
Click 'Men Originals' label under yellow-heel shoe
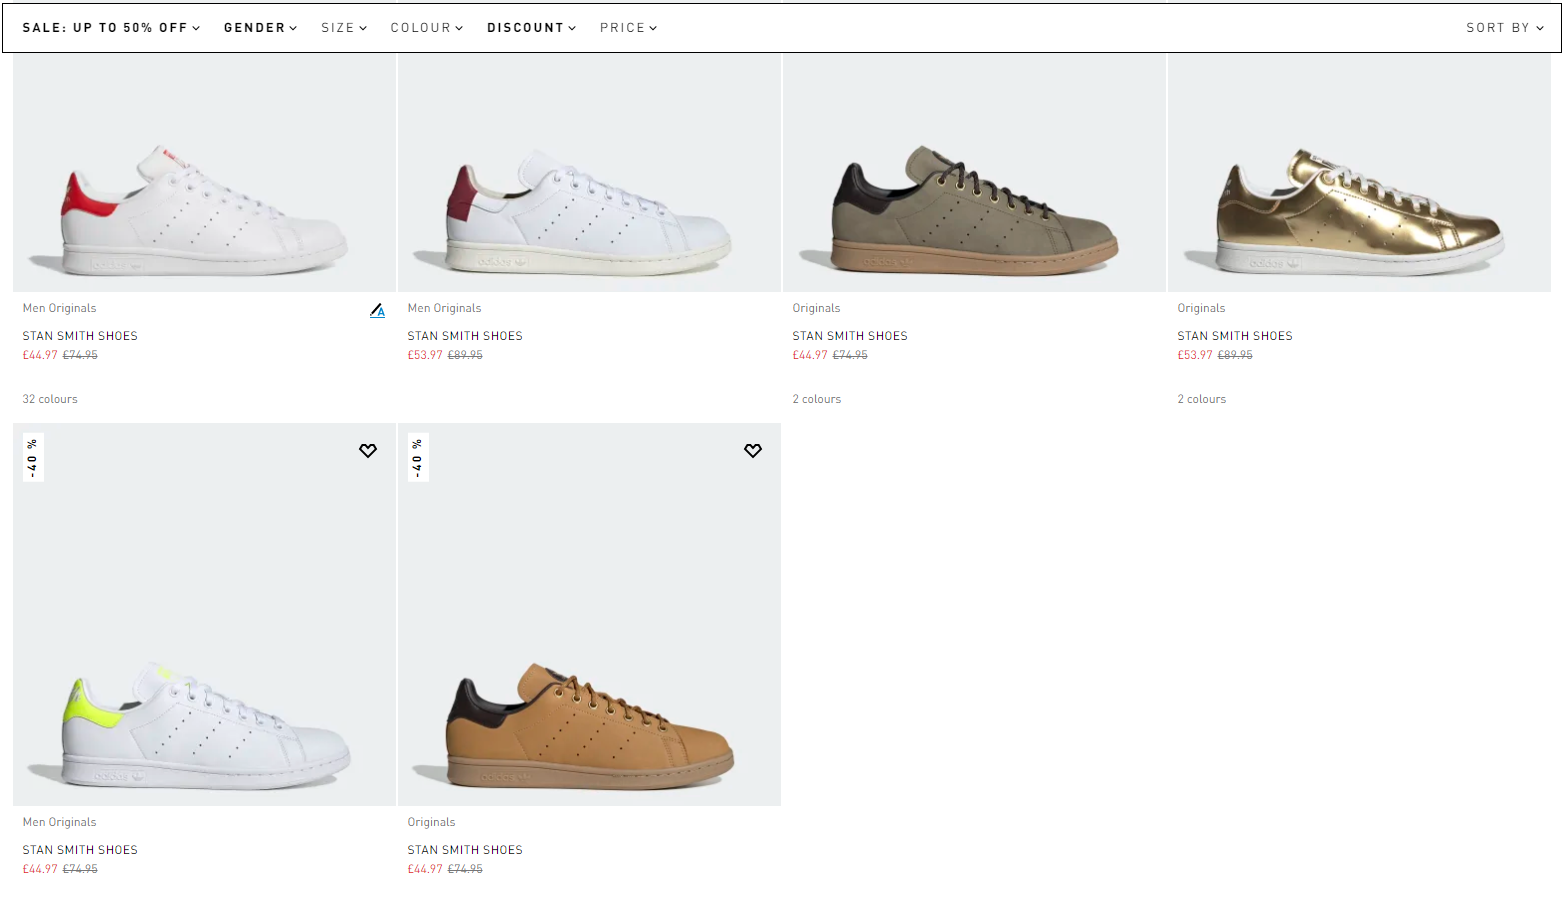tap(60, 822)
